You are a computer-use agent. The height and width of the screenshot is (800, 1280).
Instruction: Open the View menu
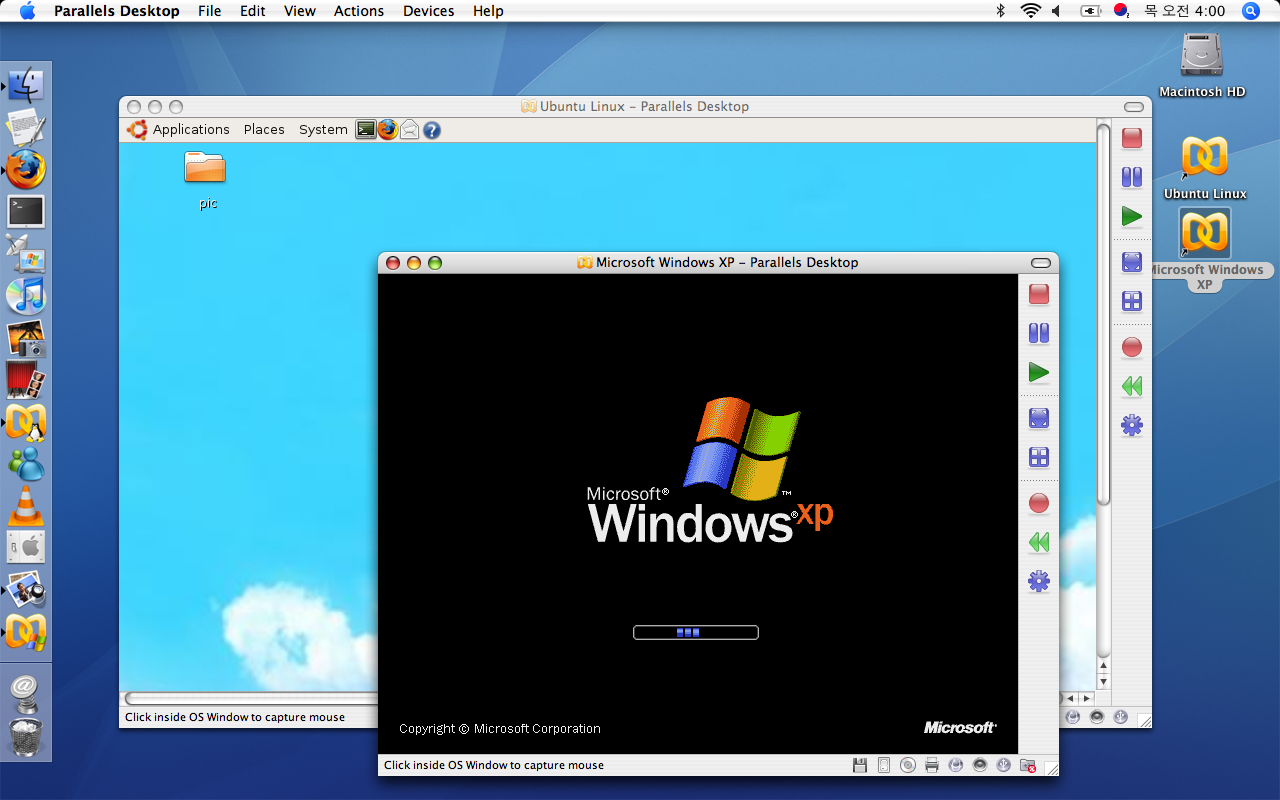300,11
